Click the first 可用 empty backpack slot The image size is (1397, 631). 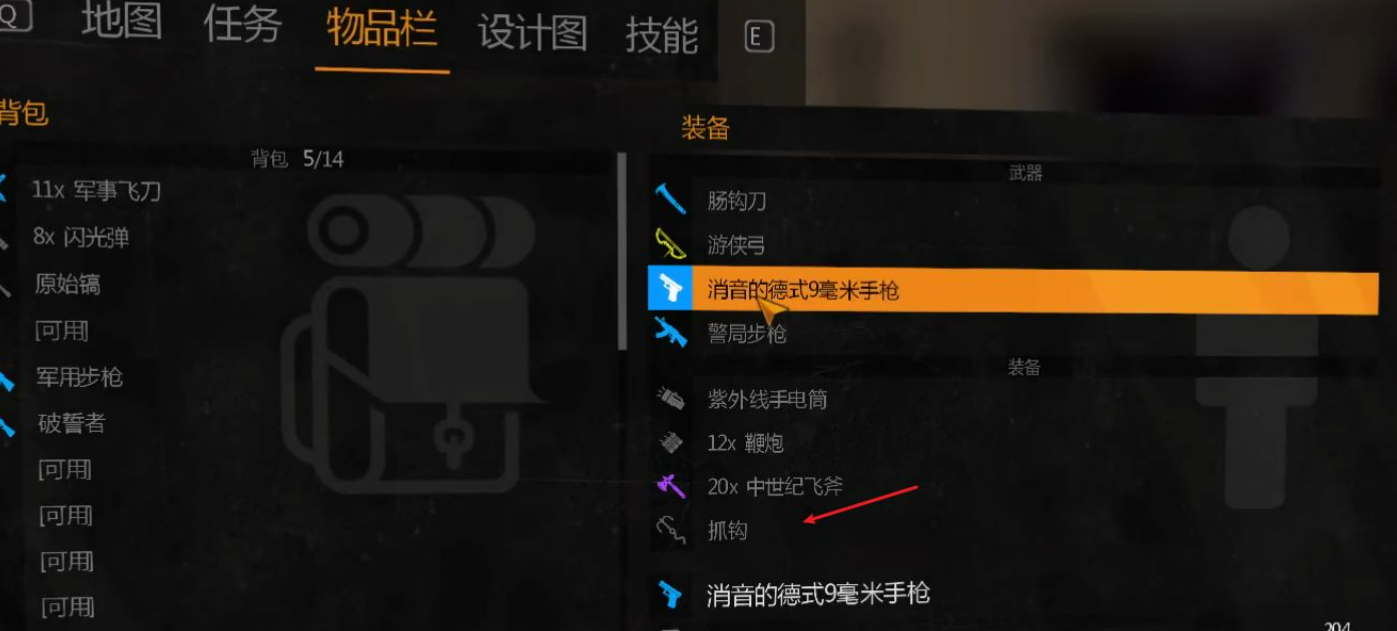(x=62, y=331)
